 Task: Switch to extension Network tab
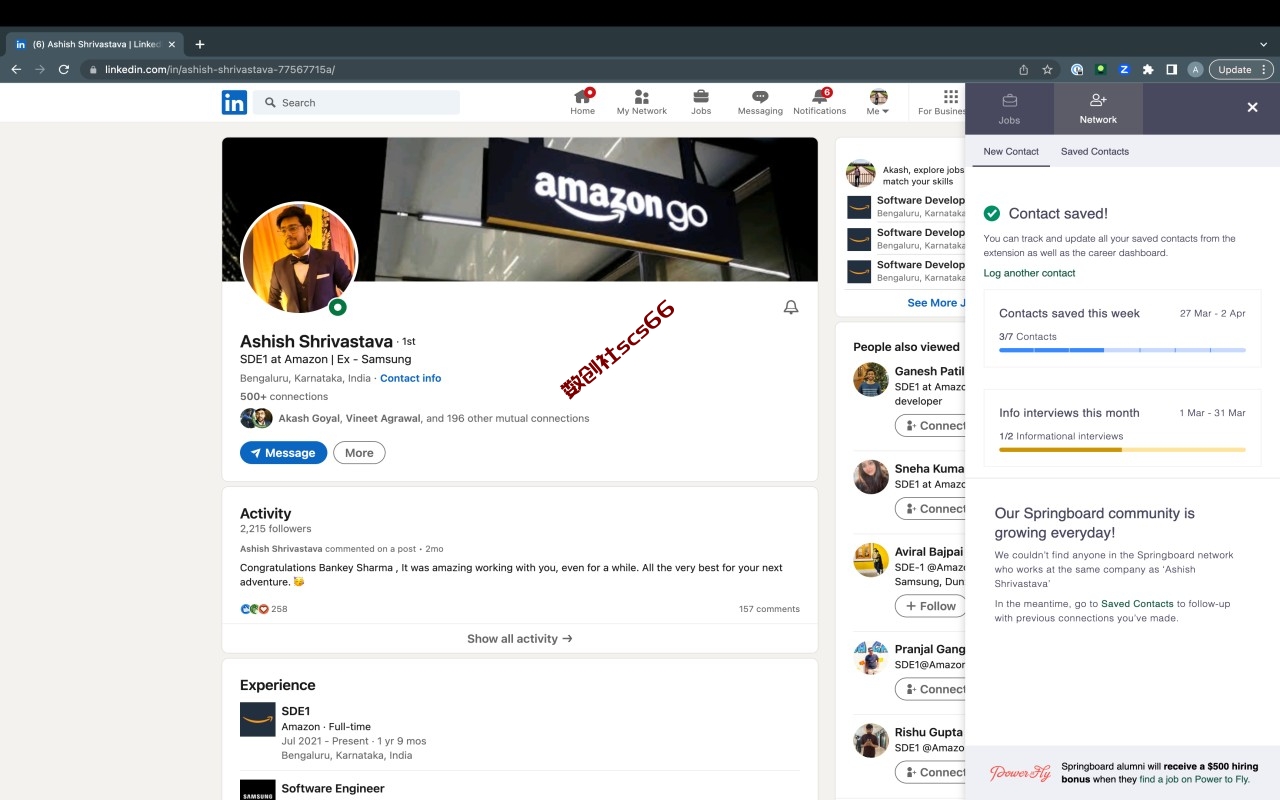[x=1098, y=108]
